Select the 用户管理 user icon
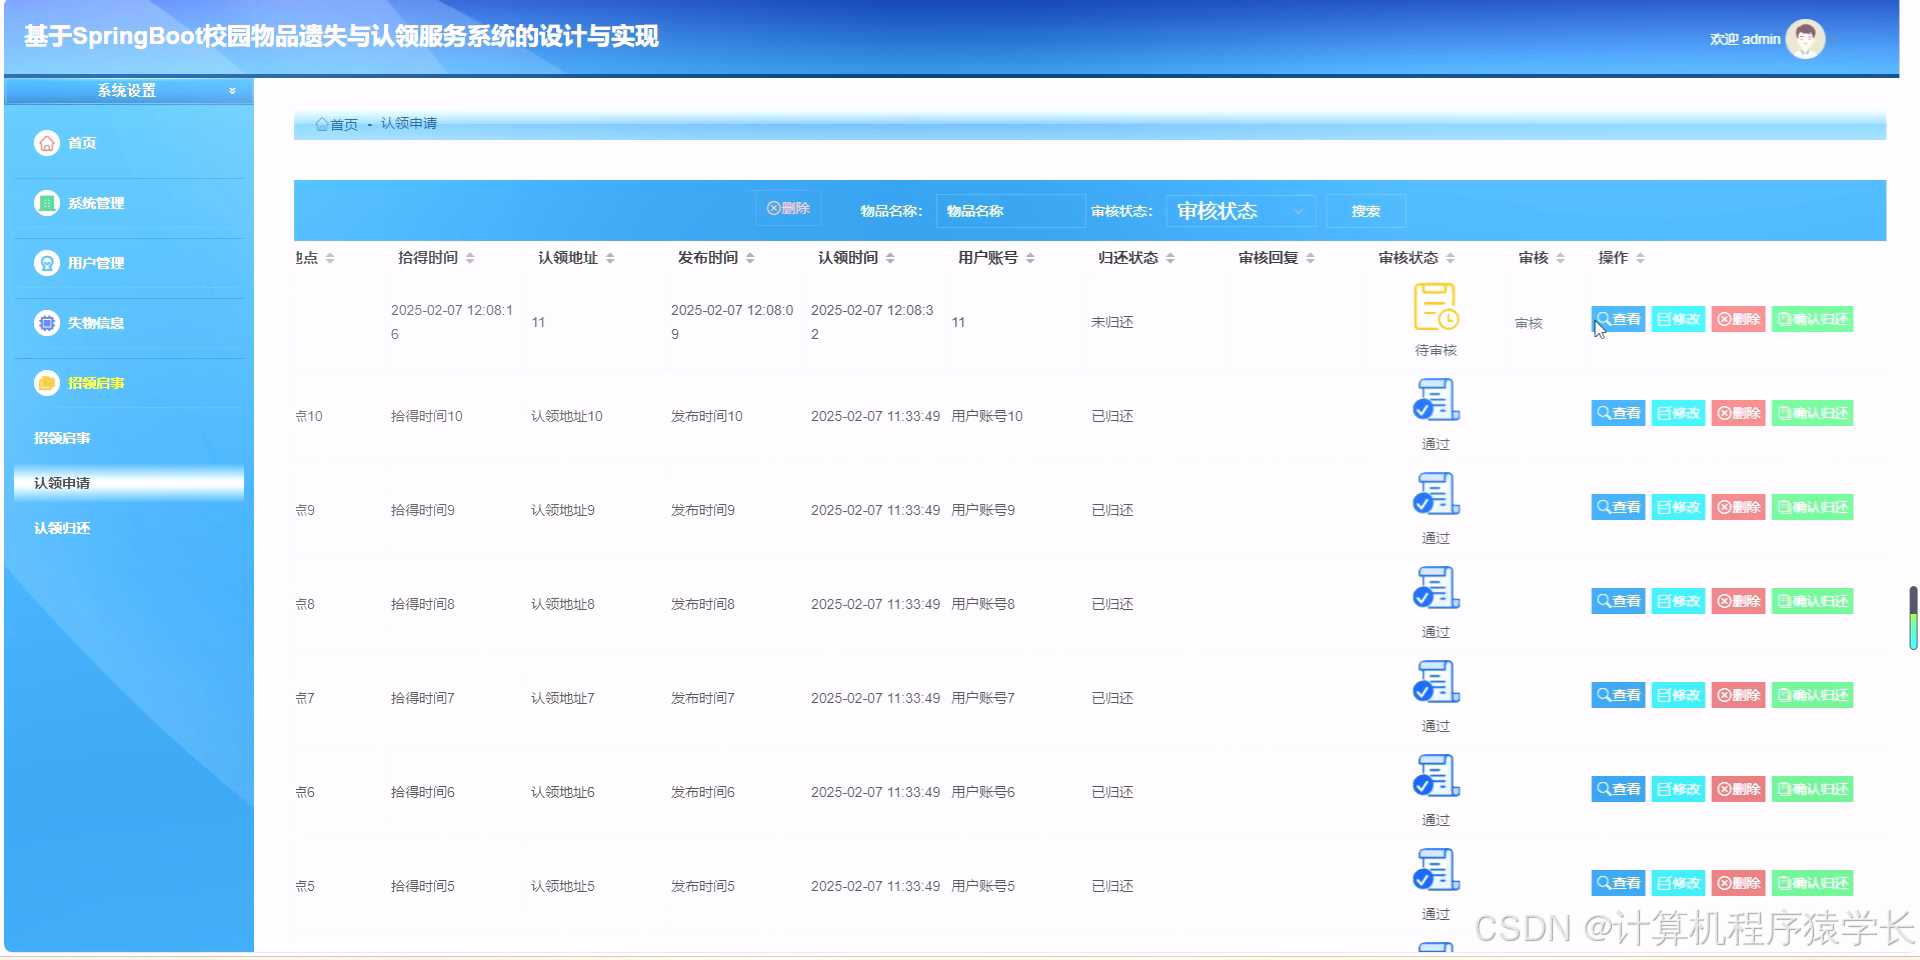Screen dimensions: 1920x960 [x=47, y=263]
